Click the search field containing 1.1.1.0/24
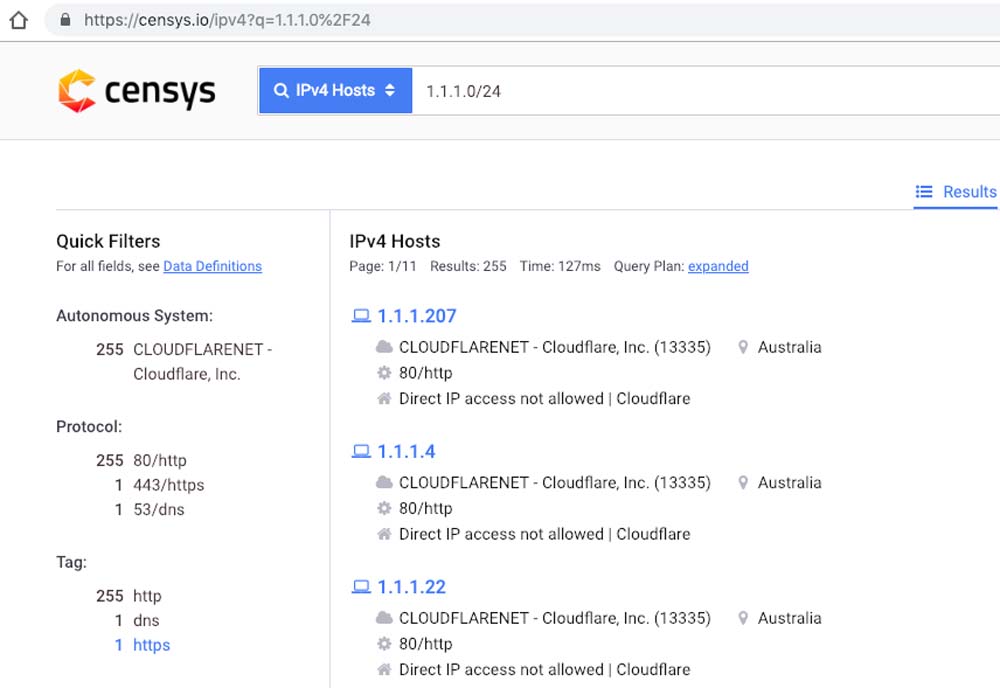 tap(700, 91)
